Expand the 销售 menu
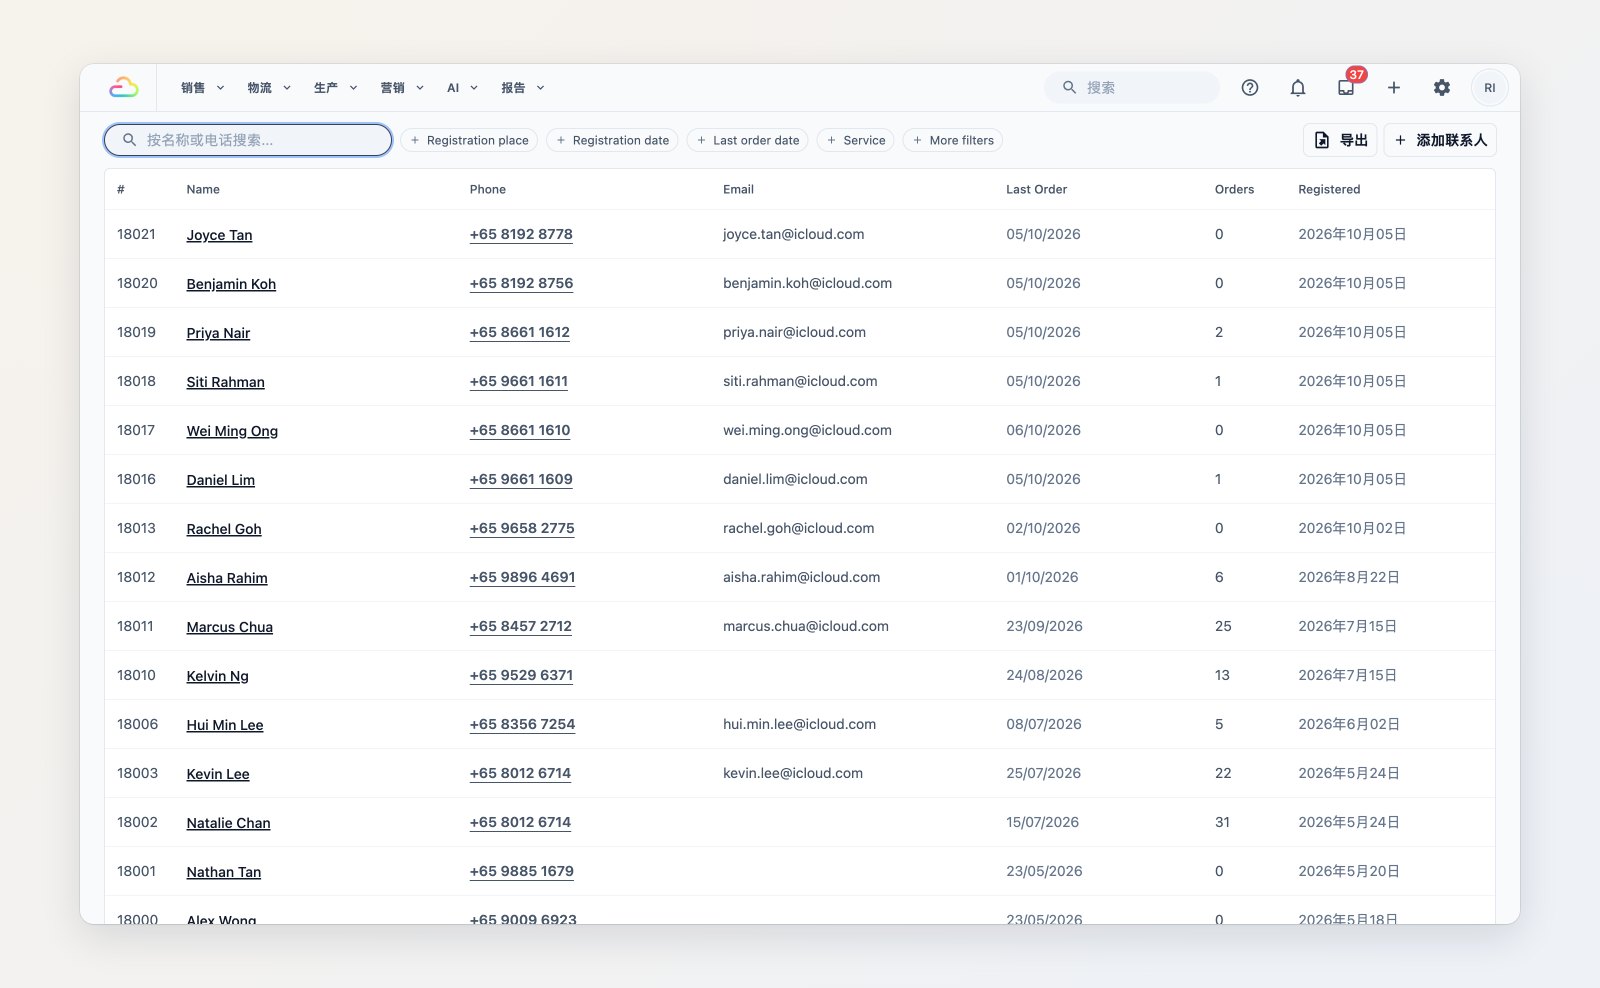 pyautogui.click(x=203, y=88)
